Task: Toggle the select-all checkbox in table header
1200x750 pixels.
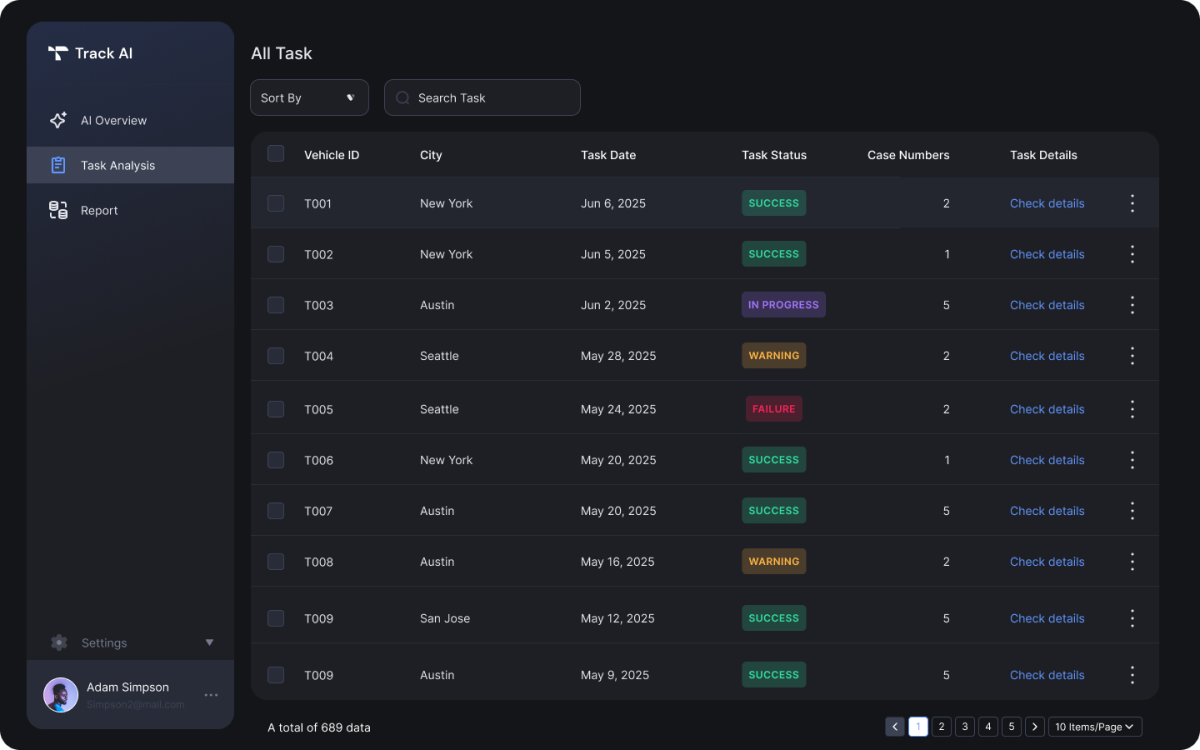Action: coord(276,154)
